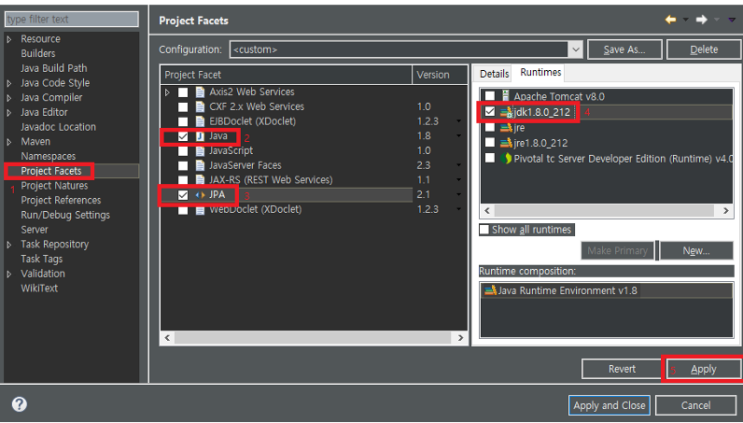The image size is (743, 423).
Task: Expand the Maven tree node
Action: pyautogui.click(x=9, y=142)
